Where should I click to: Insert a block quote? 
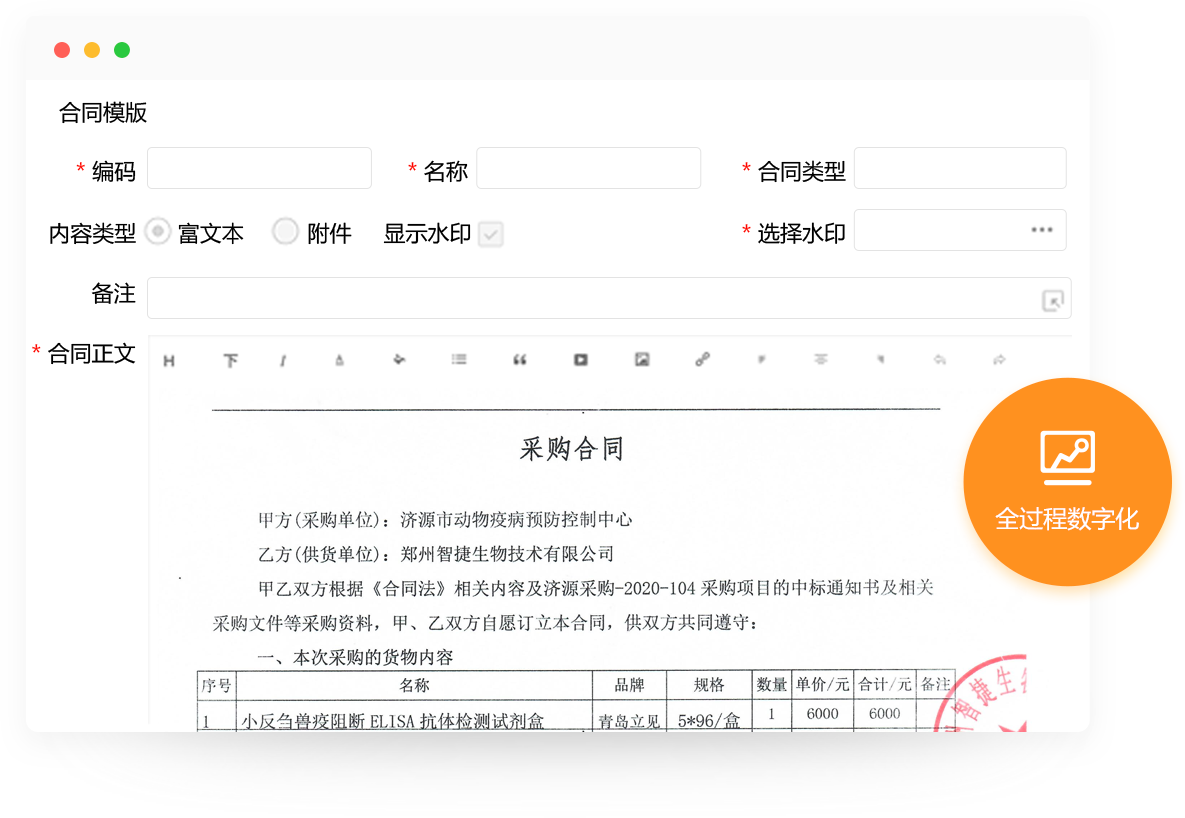point(519,360)
